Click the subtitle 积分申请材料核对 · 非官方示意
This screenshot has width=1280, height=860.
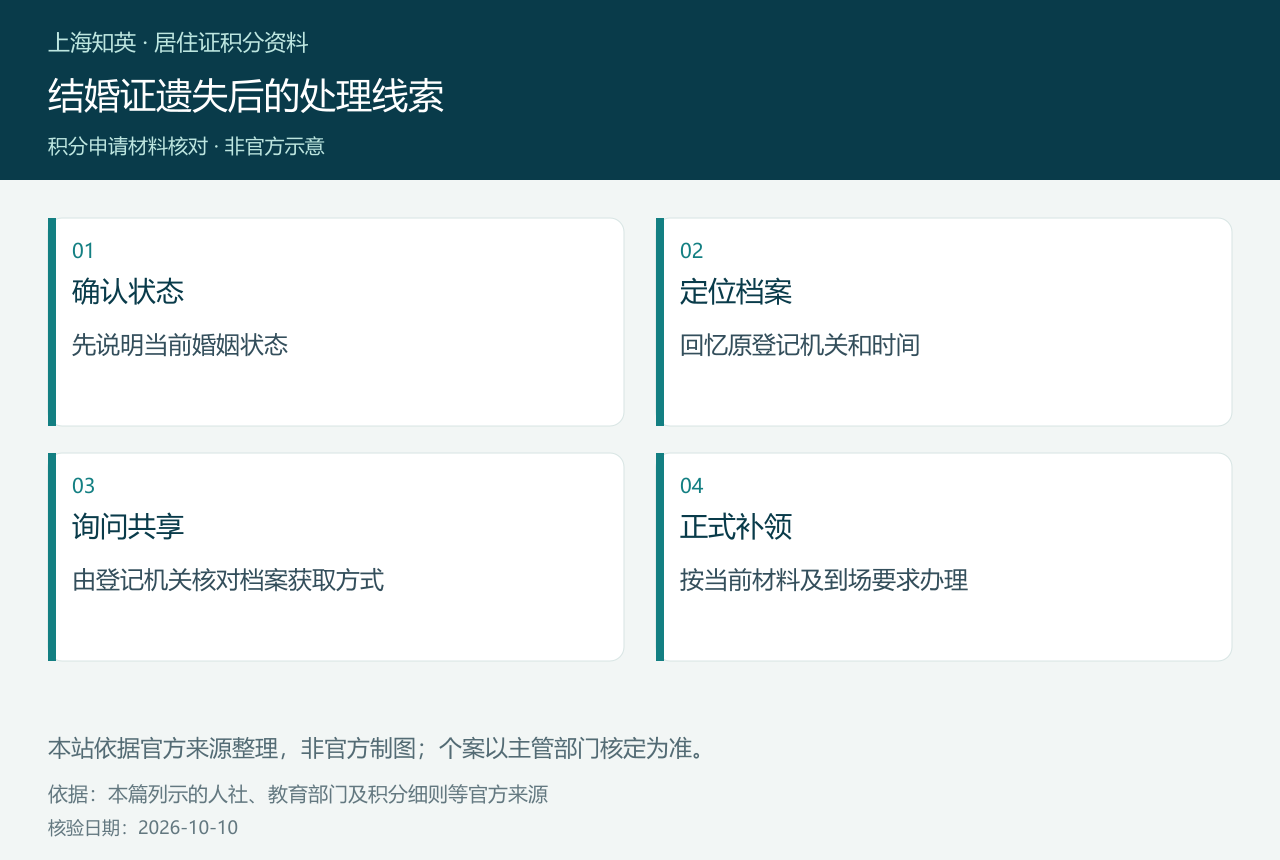click(x=186, y=146)
